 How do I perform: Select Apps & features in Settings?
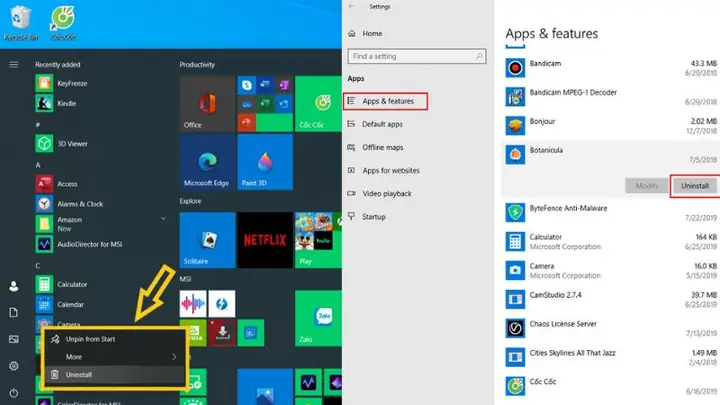386,101
